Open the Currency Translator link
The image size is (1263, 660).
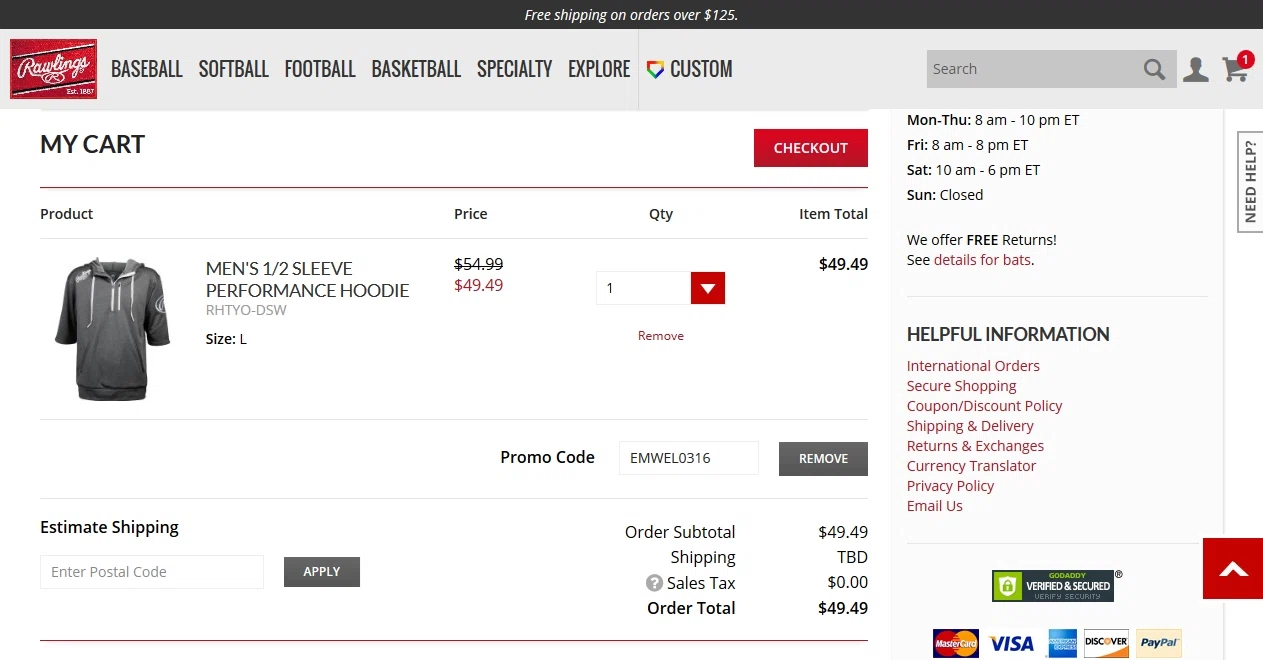[971, 466]
